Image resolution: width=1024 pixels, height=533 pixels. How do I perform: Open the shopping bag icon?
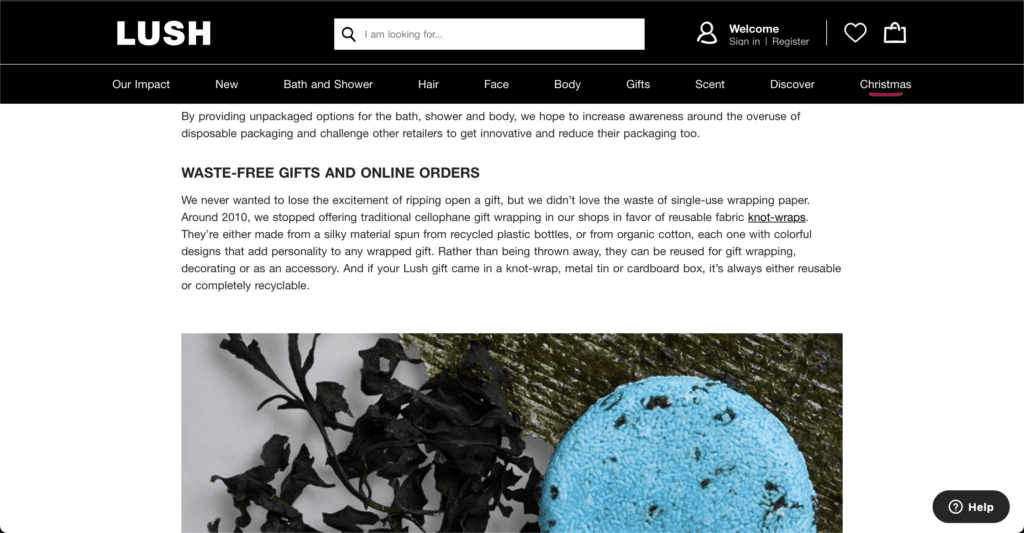pyautogui.click(x=895, y=33)
